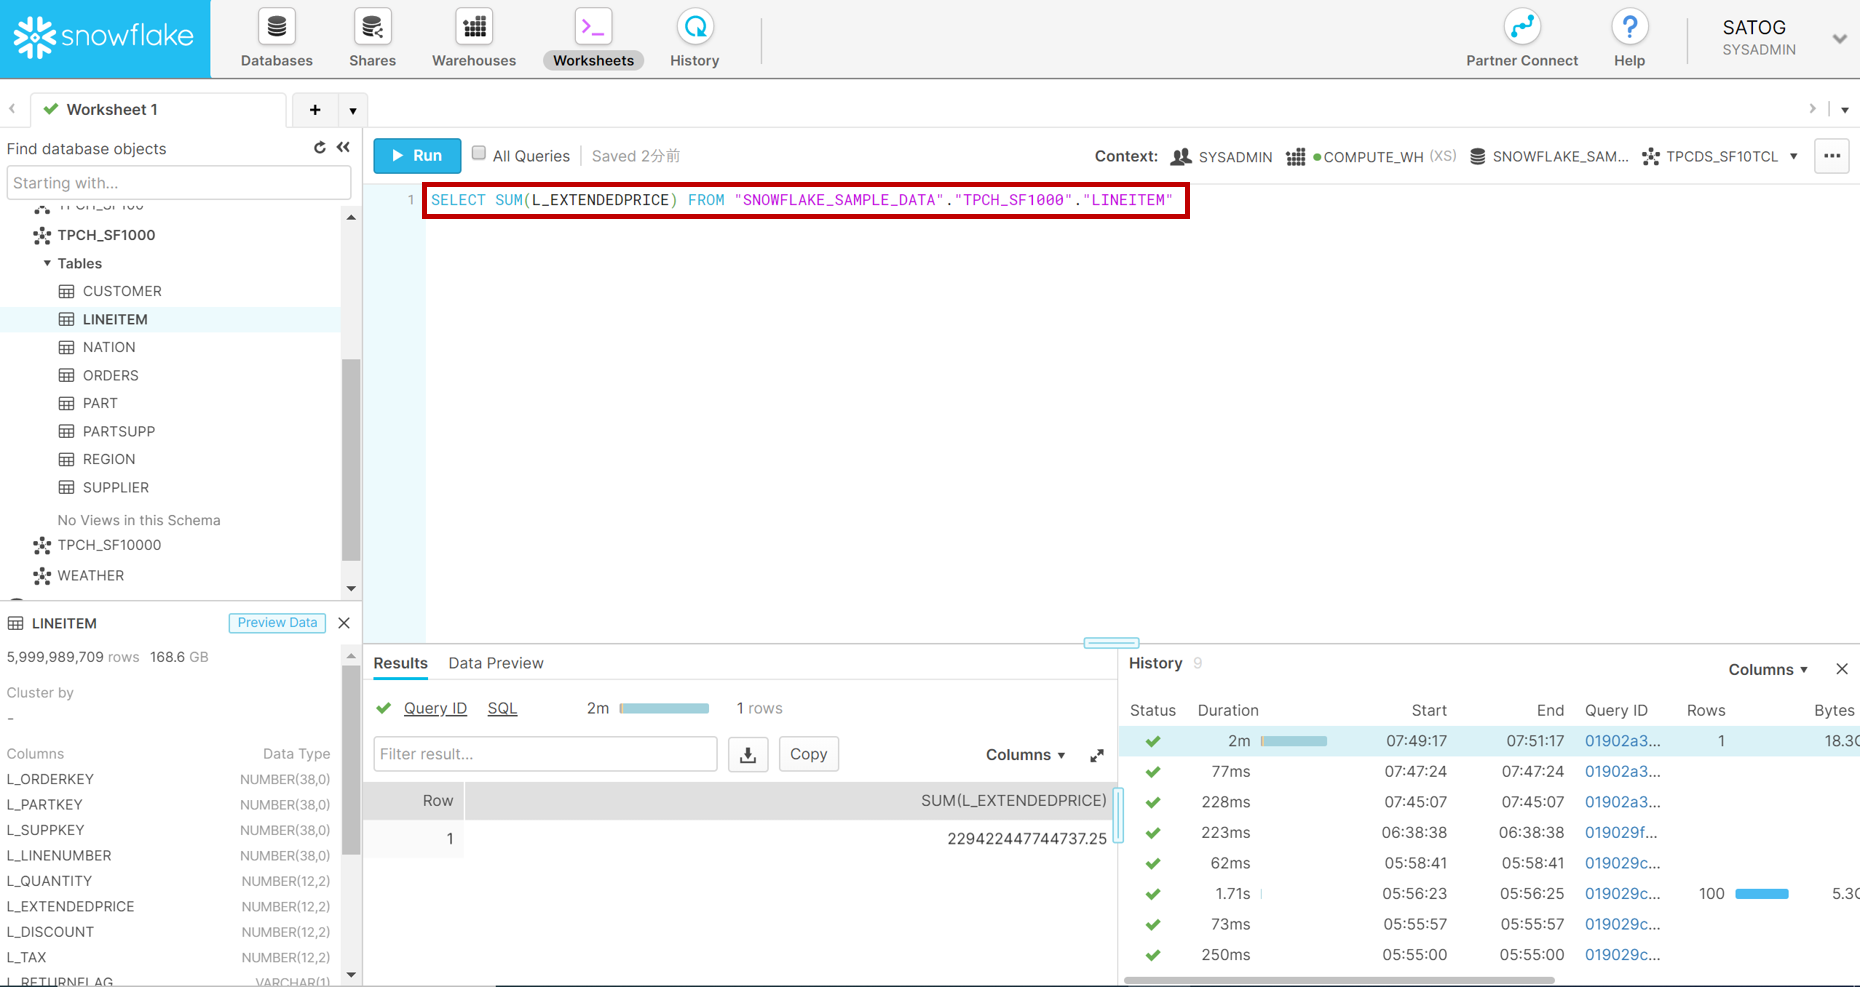The width and height of the screenshot is (1860, 987).
Task: Copy the query results
Action: pyautogui.click(x=809, y=754)
